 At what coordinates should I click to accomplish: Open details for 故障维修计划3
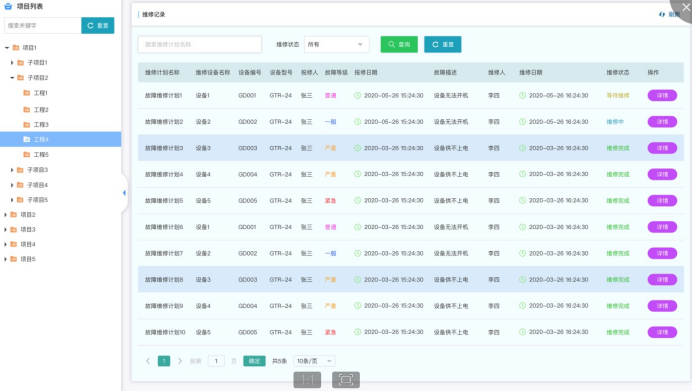coord(662,148)
